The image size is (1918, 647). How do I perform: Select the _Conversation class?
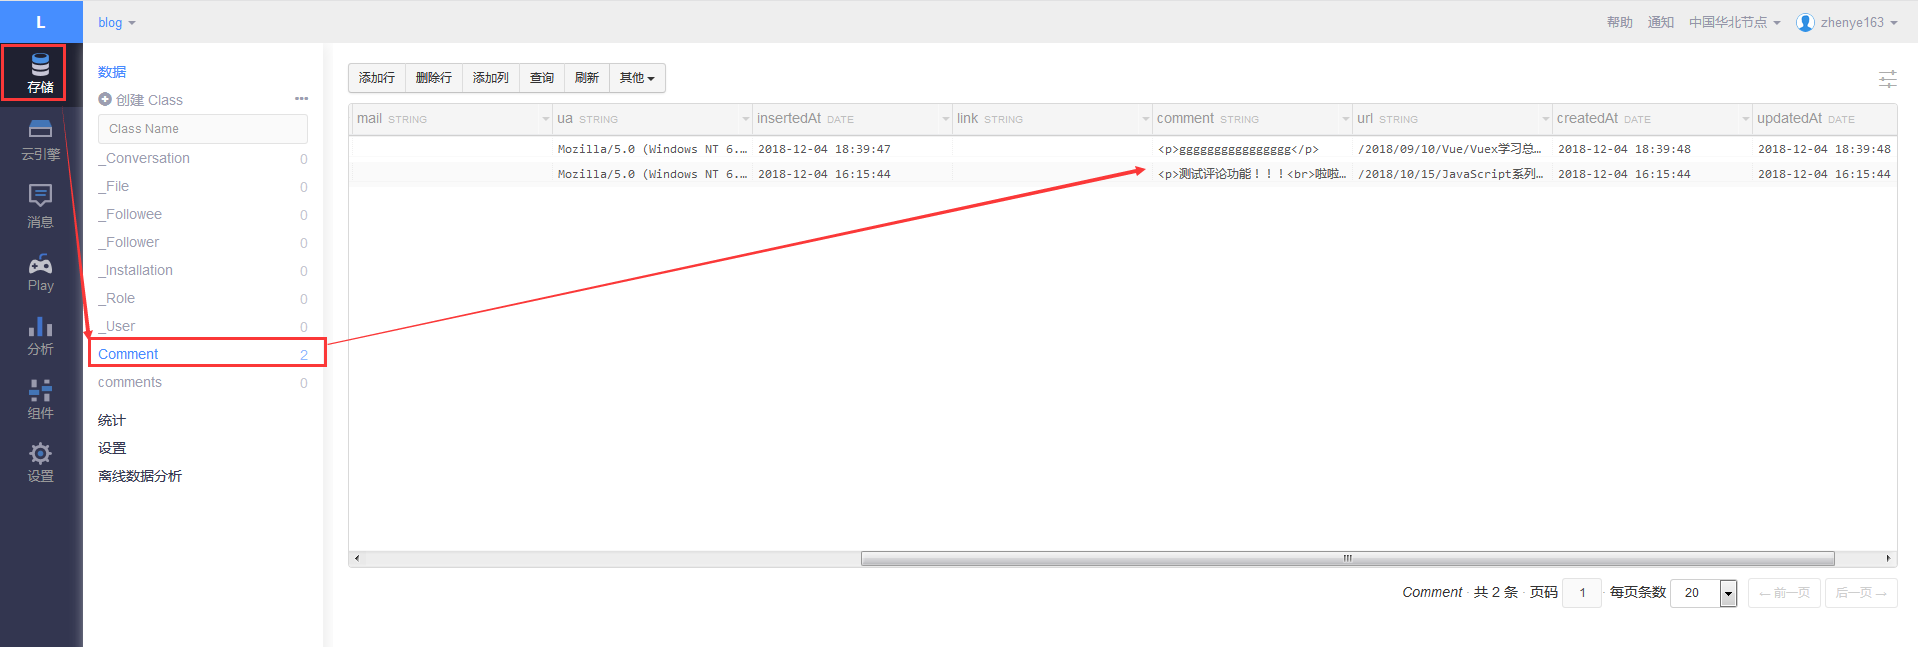point(203,158)
